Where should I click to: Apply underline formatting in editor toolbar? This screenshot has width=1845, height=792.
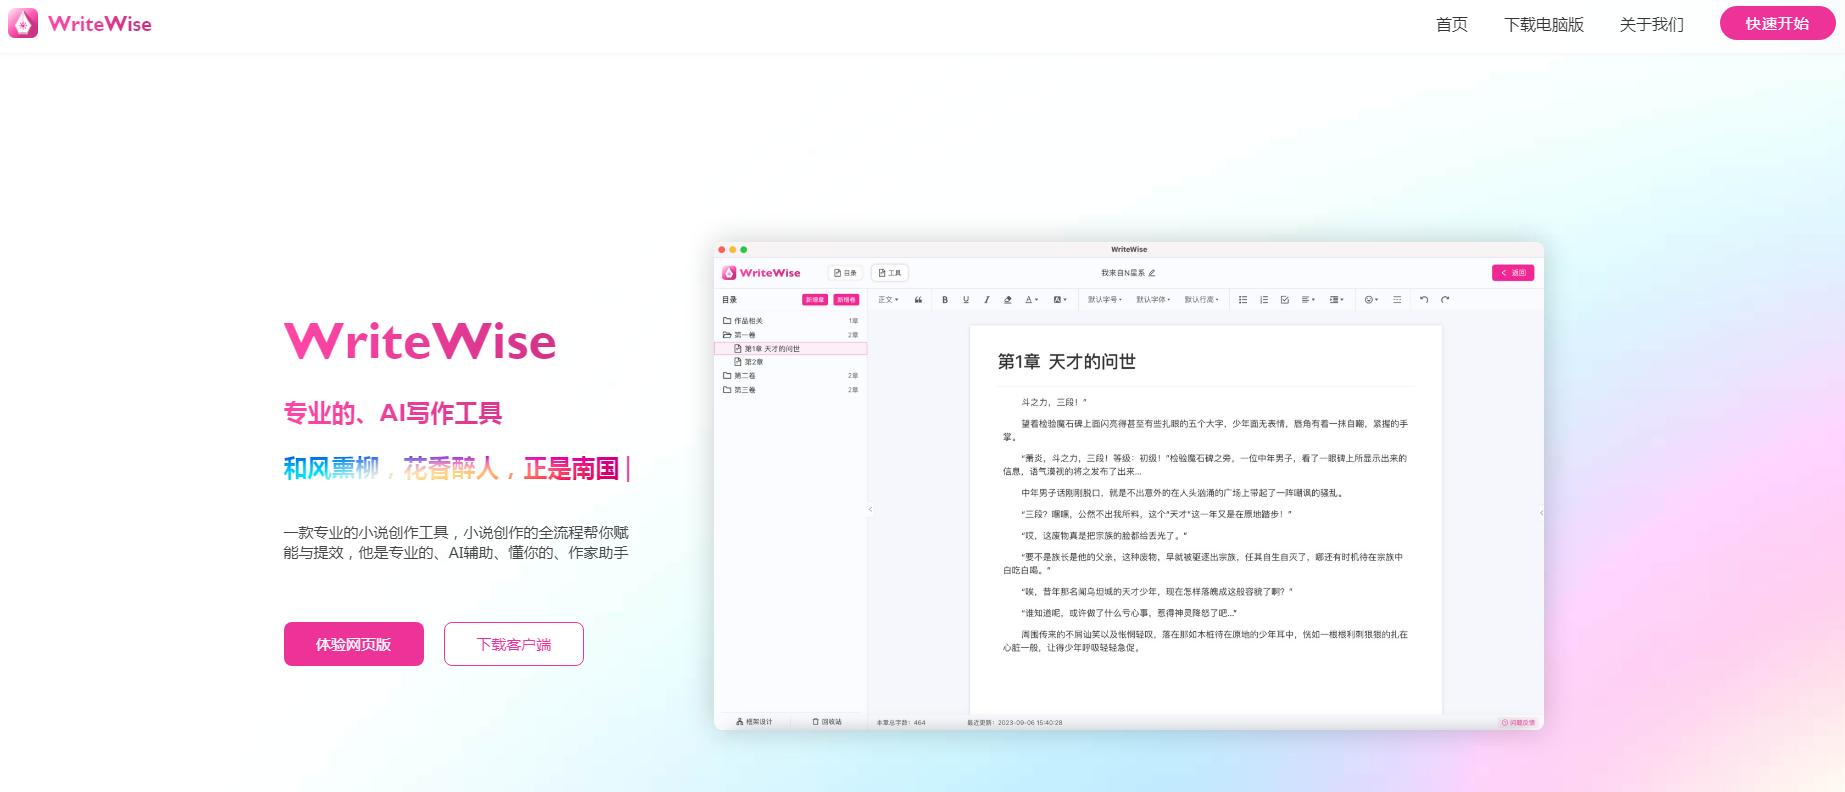(966, 300)
